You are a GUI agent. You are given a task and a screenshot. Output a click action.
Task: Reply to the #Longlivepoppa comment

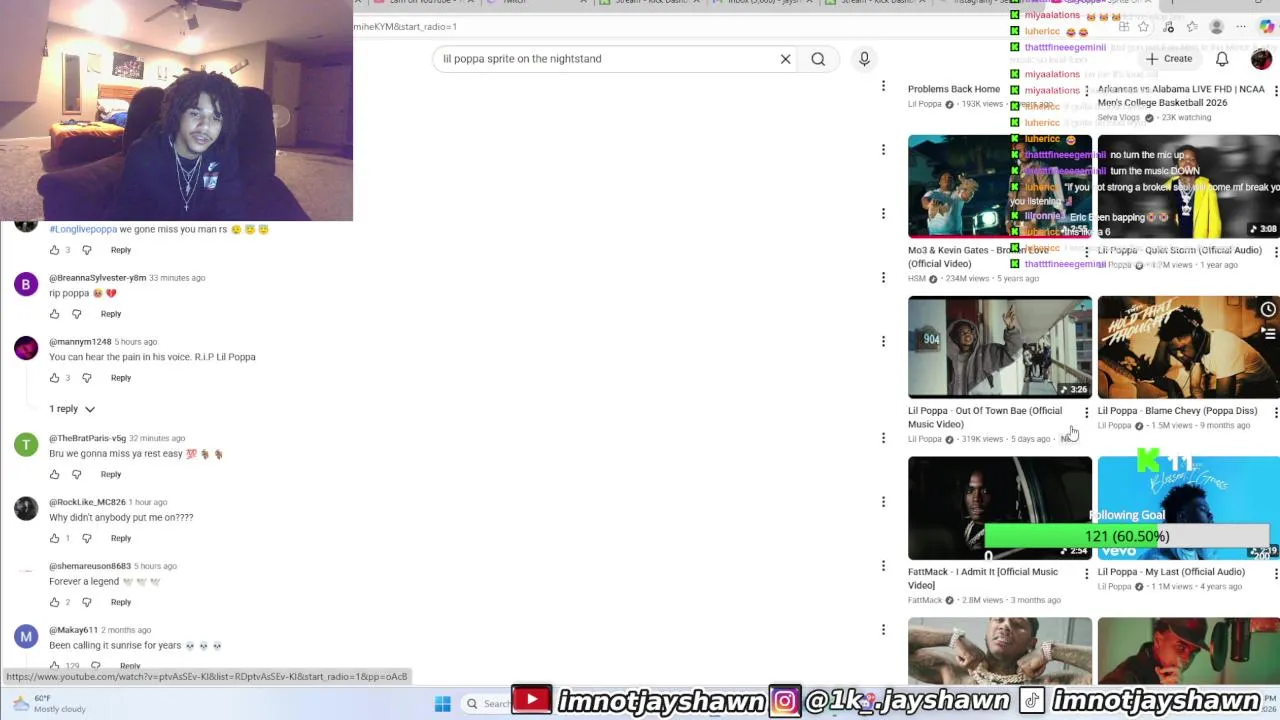tap(120, 250)
